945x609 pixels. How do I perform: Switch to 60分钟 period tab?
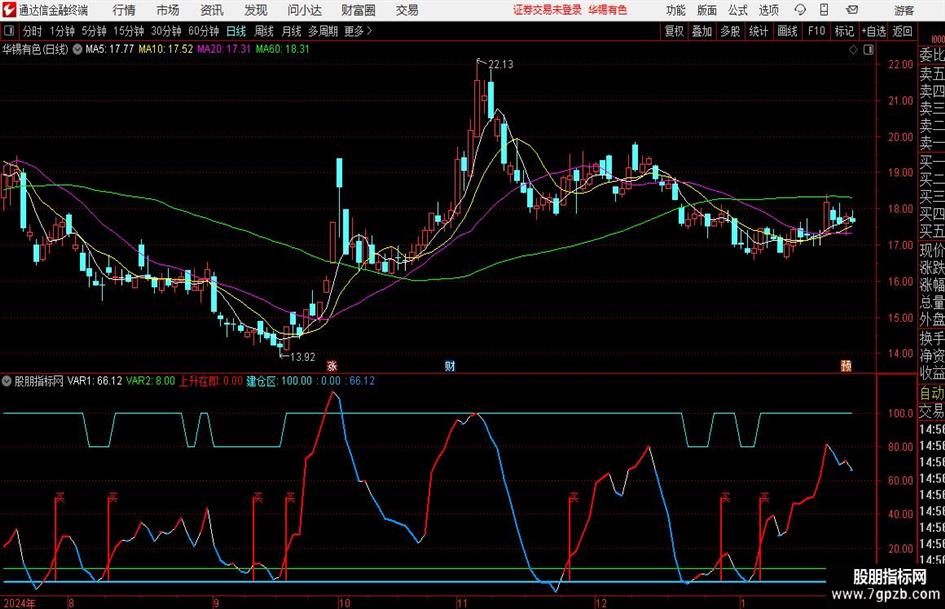(x=204, y=31)
